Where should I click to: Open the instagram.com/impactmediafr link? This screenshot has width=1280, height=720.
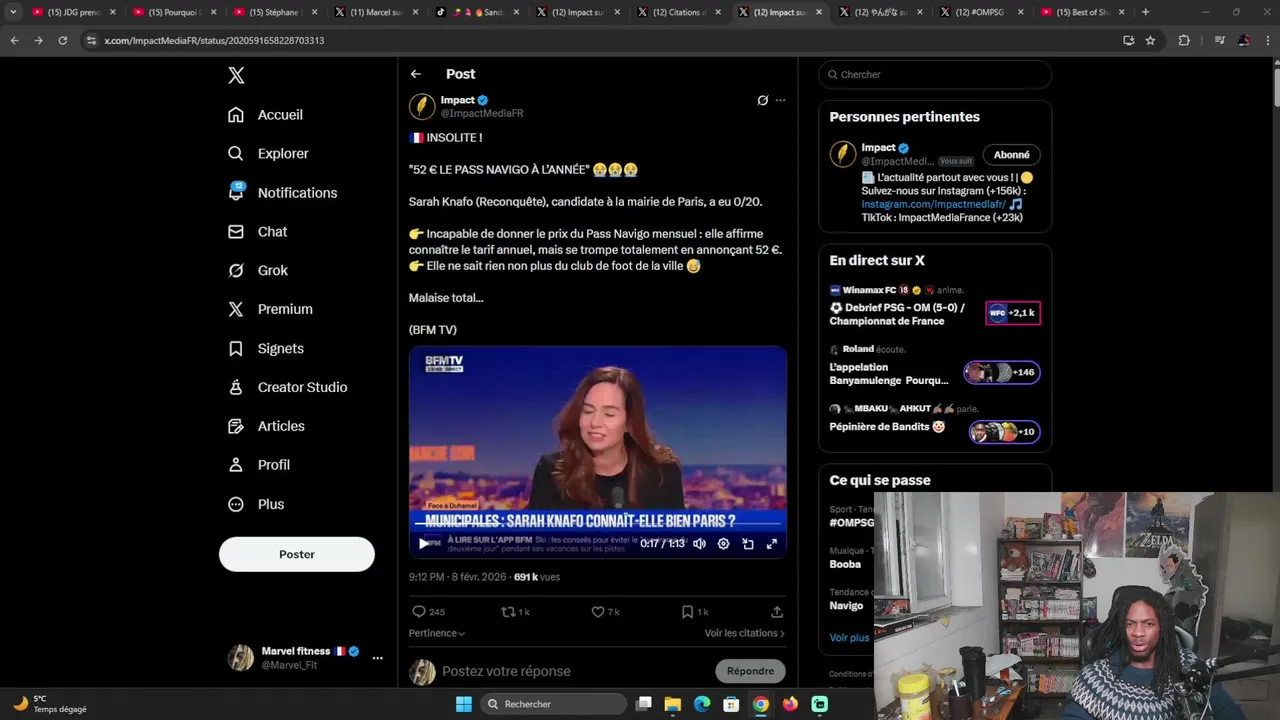pyautogui.click(x=934, y=204)
